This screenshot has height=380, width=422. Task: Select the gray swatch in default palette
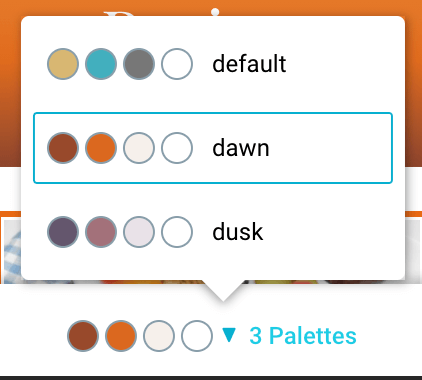[x=139, y=64]
